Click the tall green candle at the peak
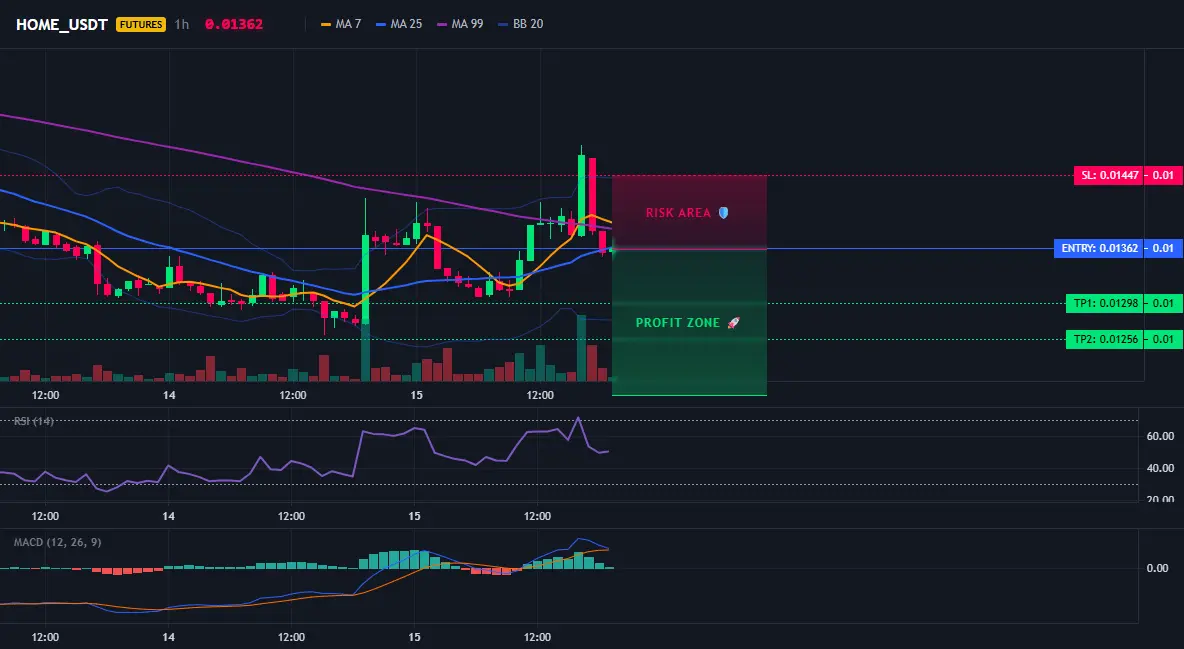 point(581,193)
